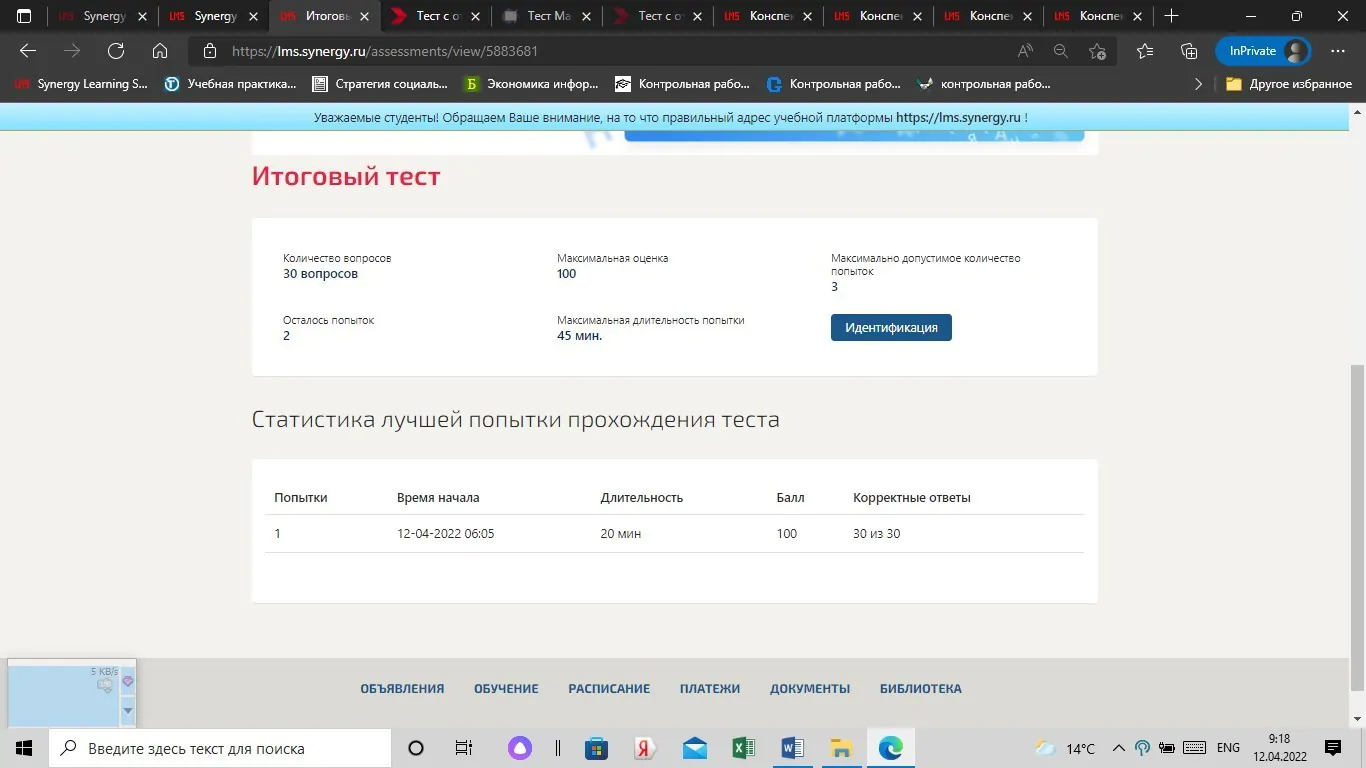Launch Word from the taskbar
1366x768 pixels.
[792, 748]
